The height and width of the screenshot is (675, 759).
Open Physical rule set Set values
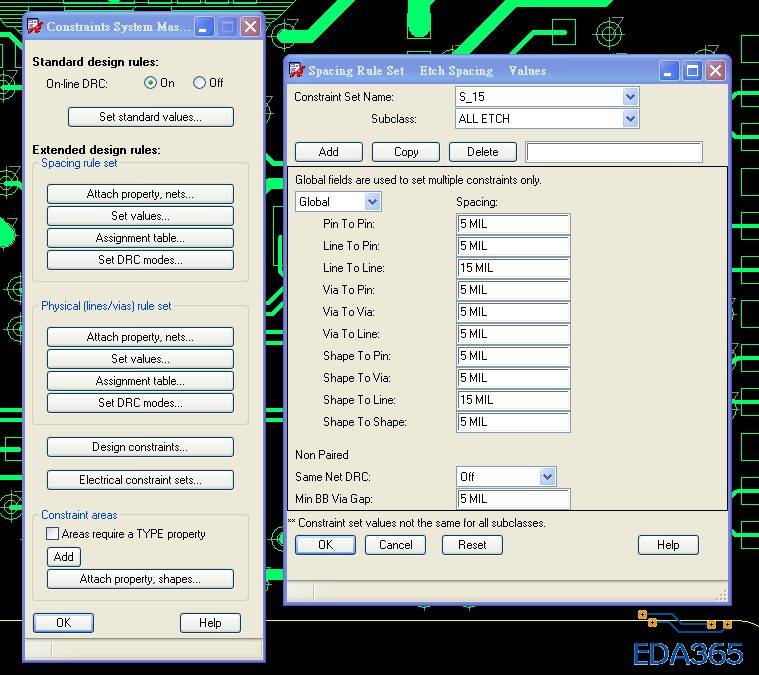pyautogui.click(x=140, y=359)
